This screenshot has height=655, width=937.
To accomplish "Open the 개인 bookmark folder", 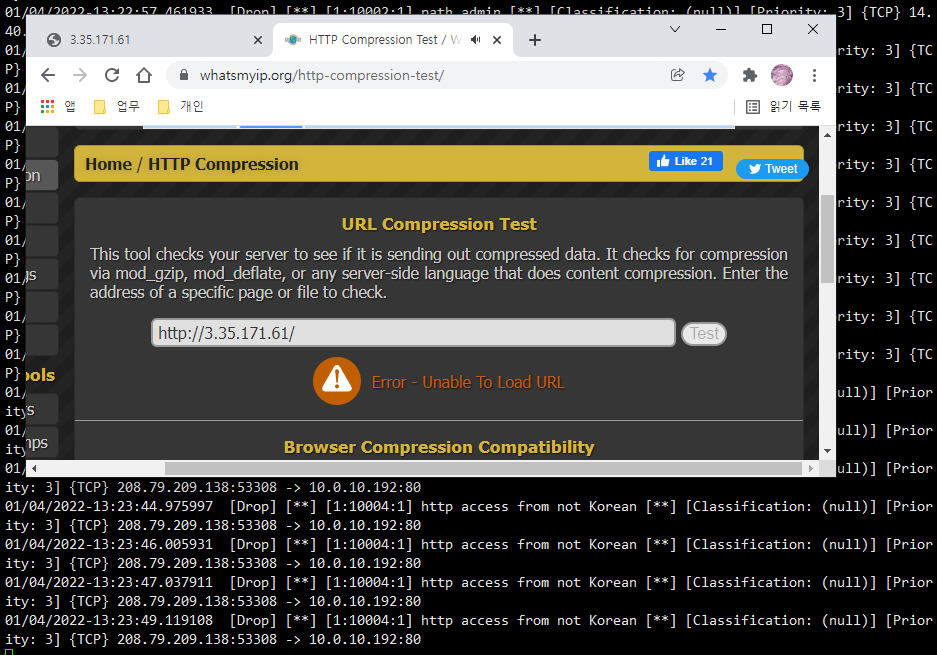I will click(x=181, y=106).
